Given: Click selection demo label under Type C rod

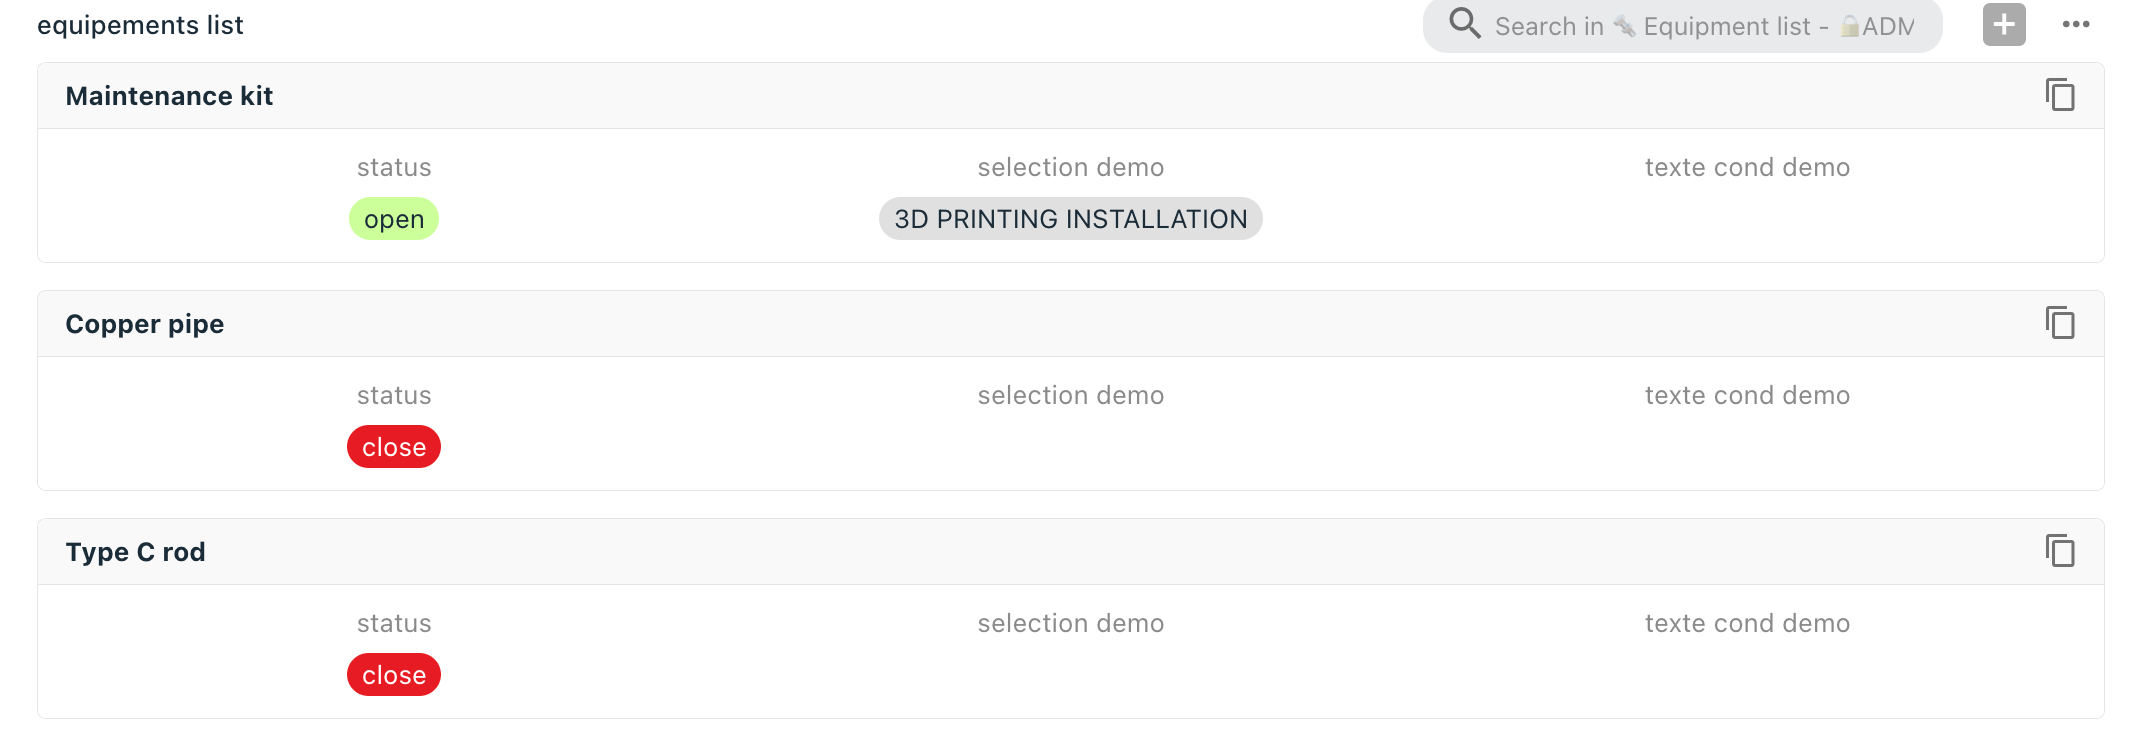Looking at the screenshot, I should tap(1071, 623).
